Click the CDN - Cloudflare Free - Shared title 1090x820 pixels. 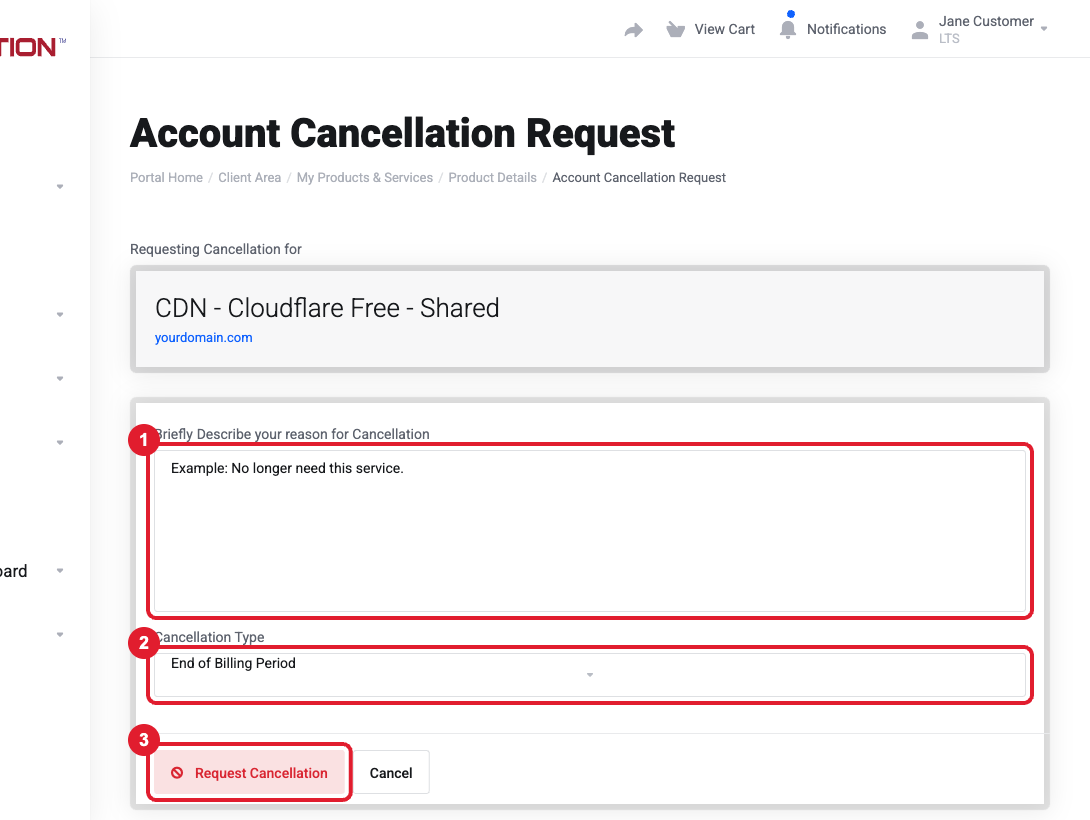click(x=327, y=308)
